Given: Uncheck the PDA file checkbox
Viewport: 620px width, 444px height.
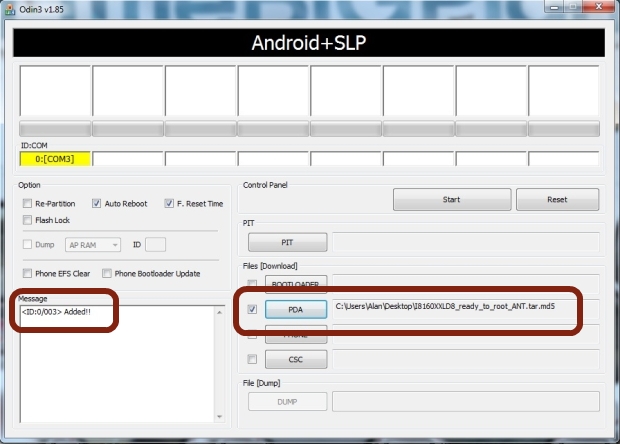Looking at the screenshot, I should tap(252, 309).
